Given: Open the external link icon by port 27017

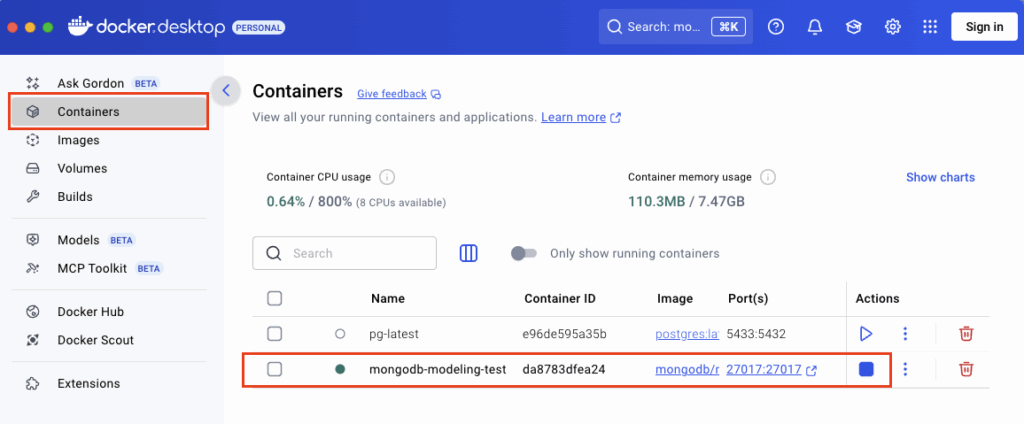Looking at the screenshot, I should pyautogui.click(x=811, y=370).
